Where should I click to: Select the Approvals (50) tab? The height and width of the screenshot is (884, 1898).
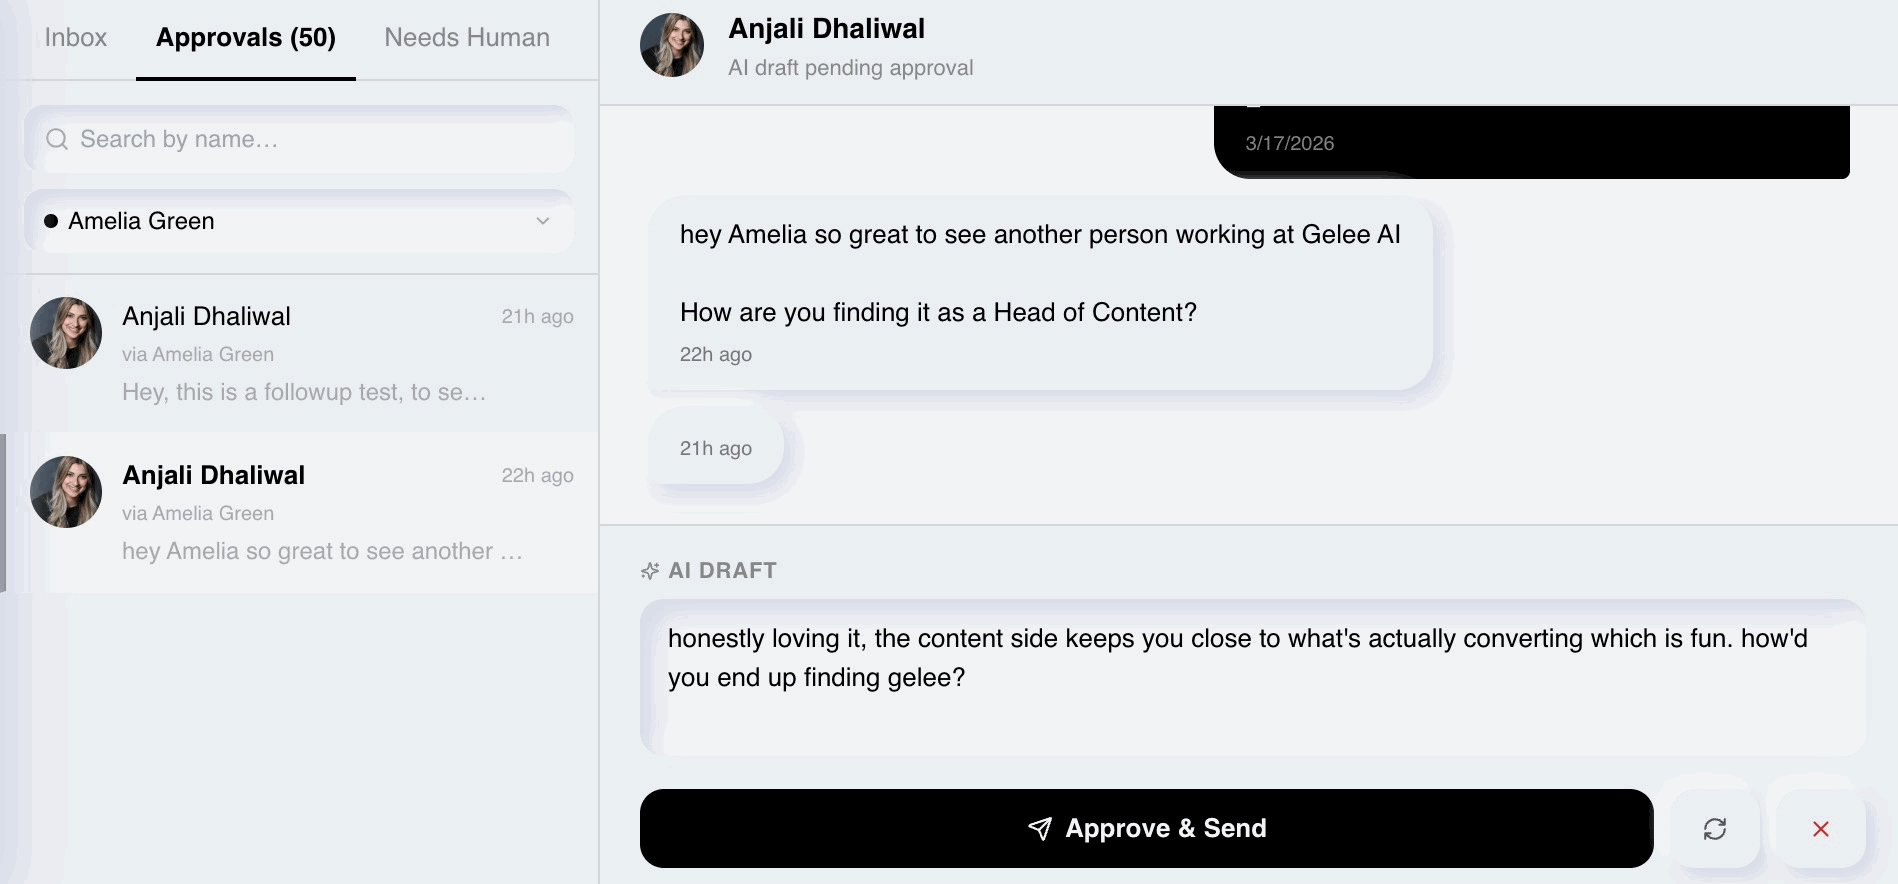tap(246, 38)
